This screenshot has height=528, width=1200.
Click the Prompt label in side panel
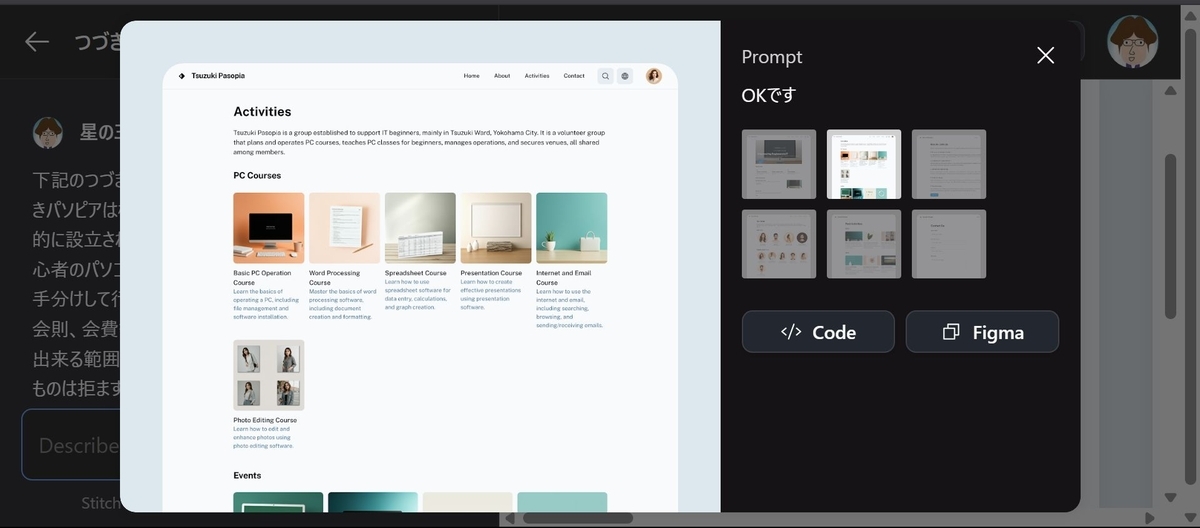coord(772,57)
